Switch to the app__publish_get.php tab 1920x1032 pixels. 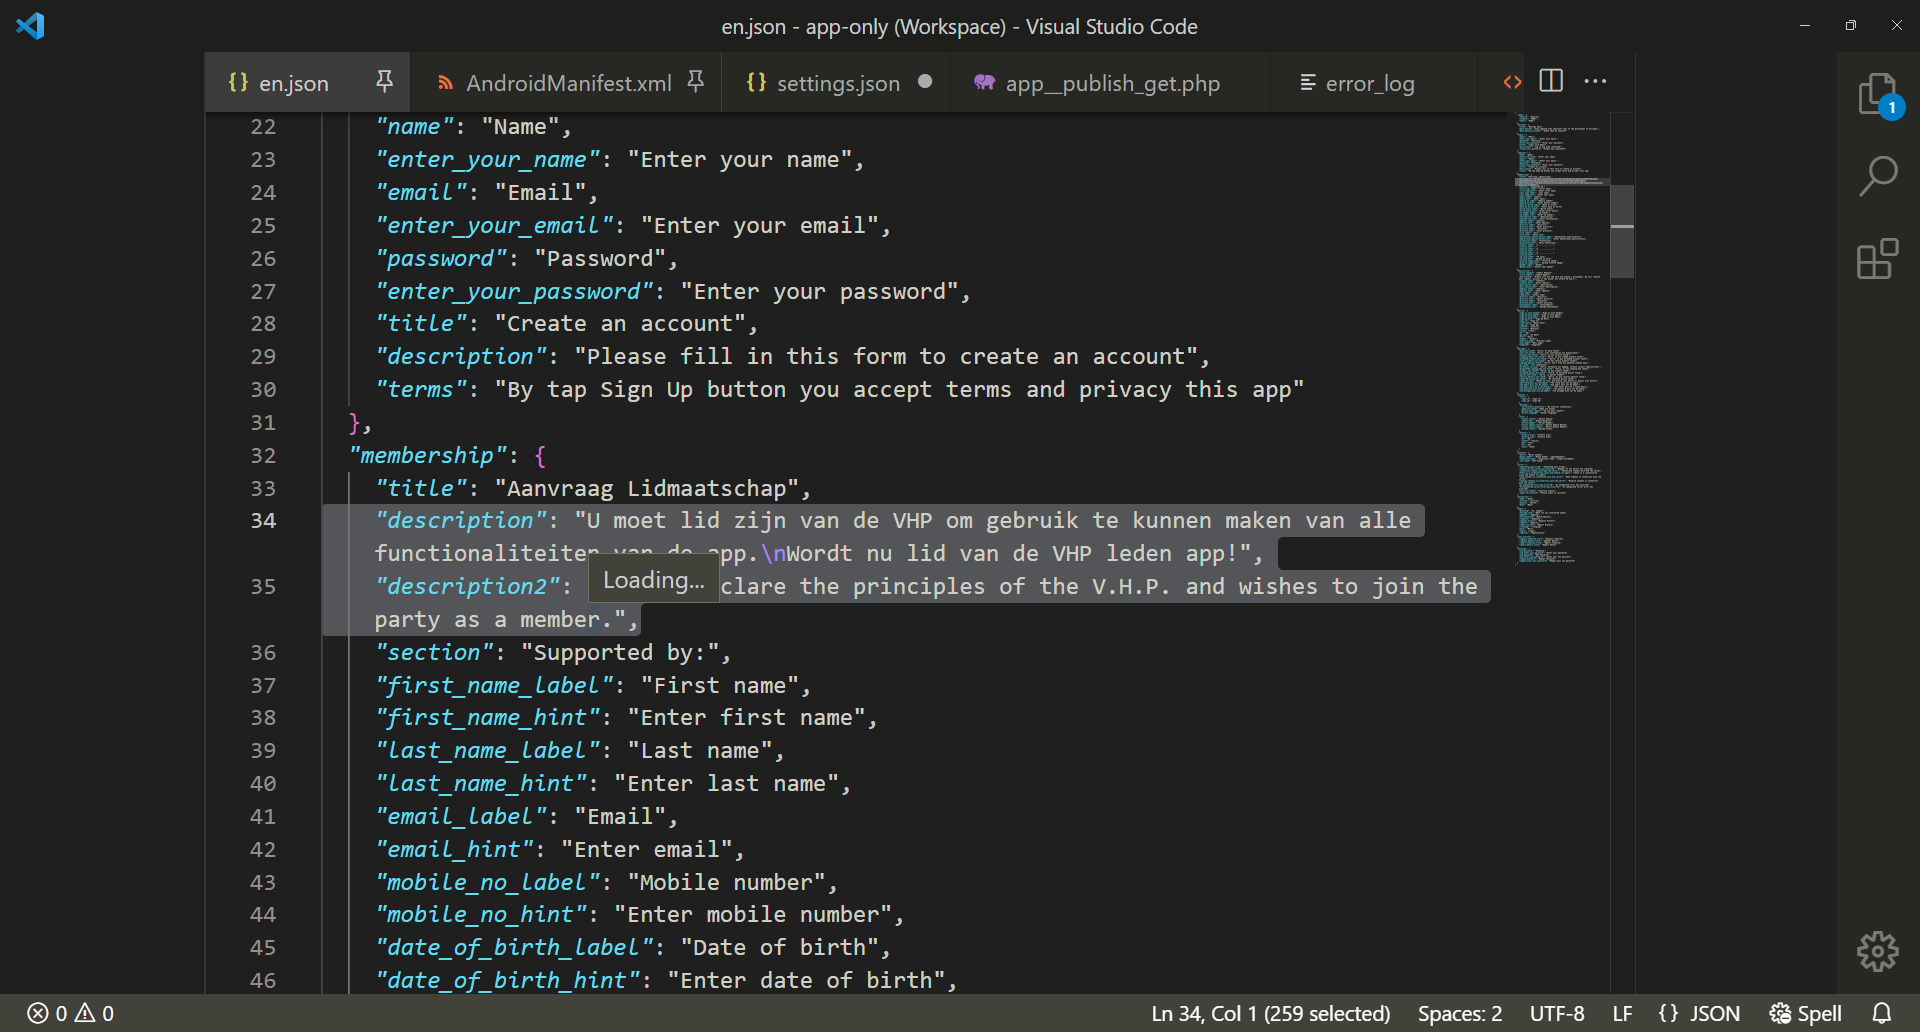1112,83
